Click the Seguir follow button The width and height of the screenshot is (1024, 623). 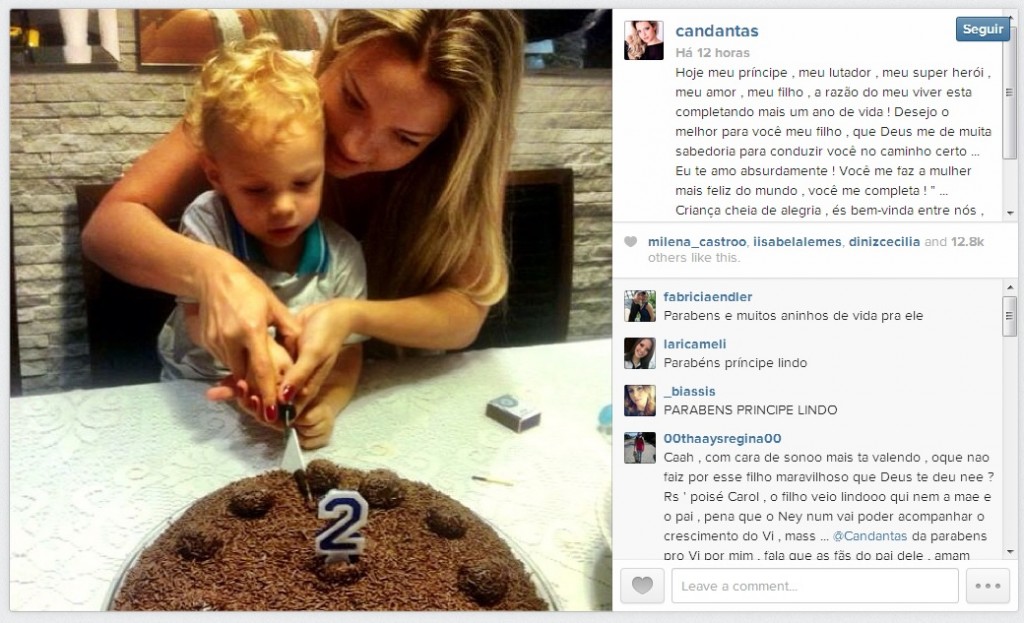pyautogui.click(x=982, y=29)
